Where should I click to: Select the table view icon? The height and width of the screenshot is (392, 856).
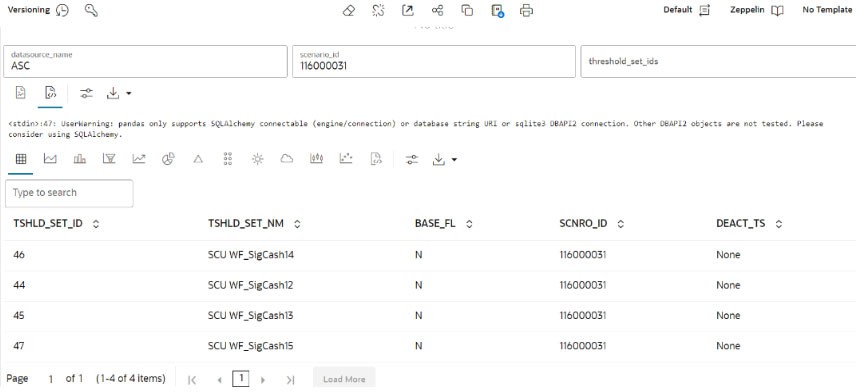pos(21,159)
